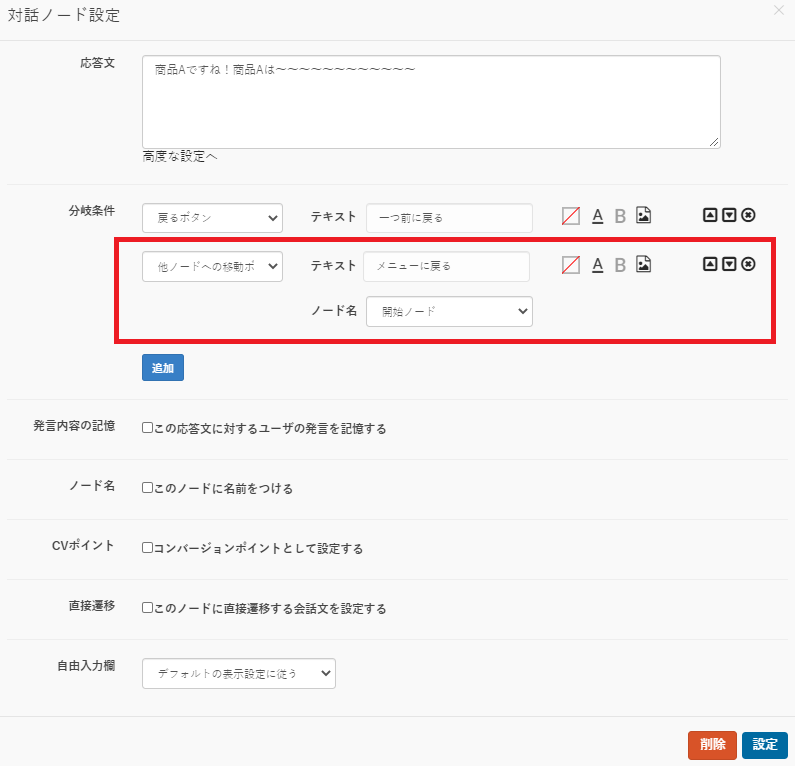Open the 他ノードへの移動ボ dropdown
The image size is (795, 766).
pos(212,267)
